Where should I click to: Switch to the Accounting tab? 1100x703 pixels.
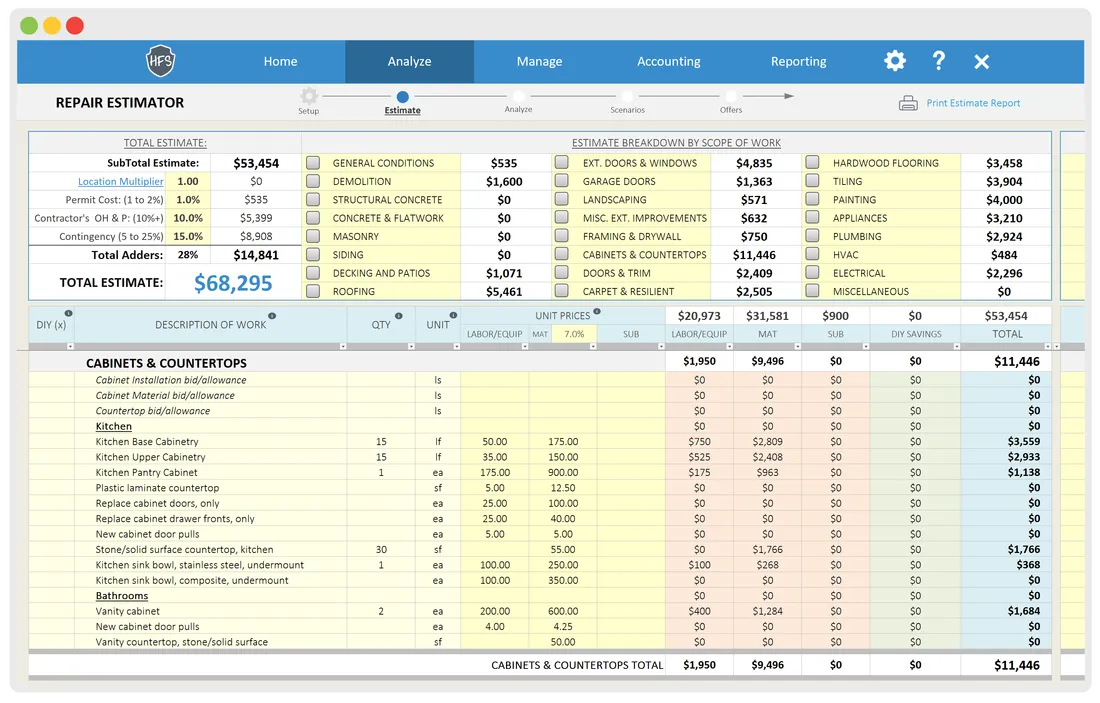coord(669,62)
